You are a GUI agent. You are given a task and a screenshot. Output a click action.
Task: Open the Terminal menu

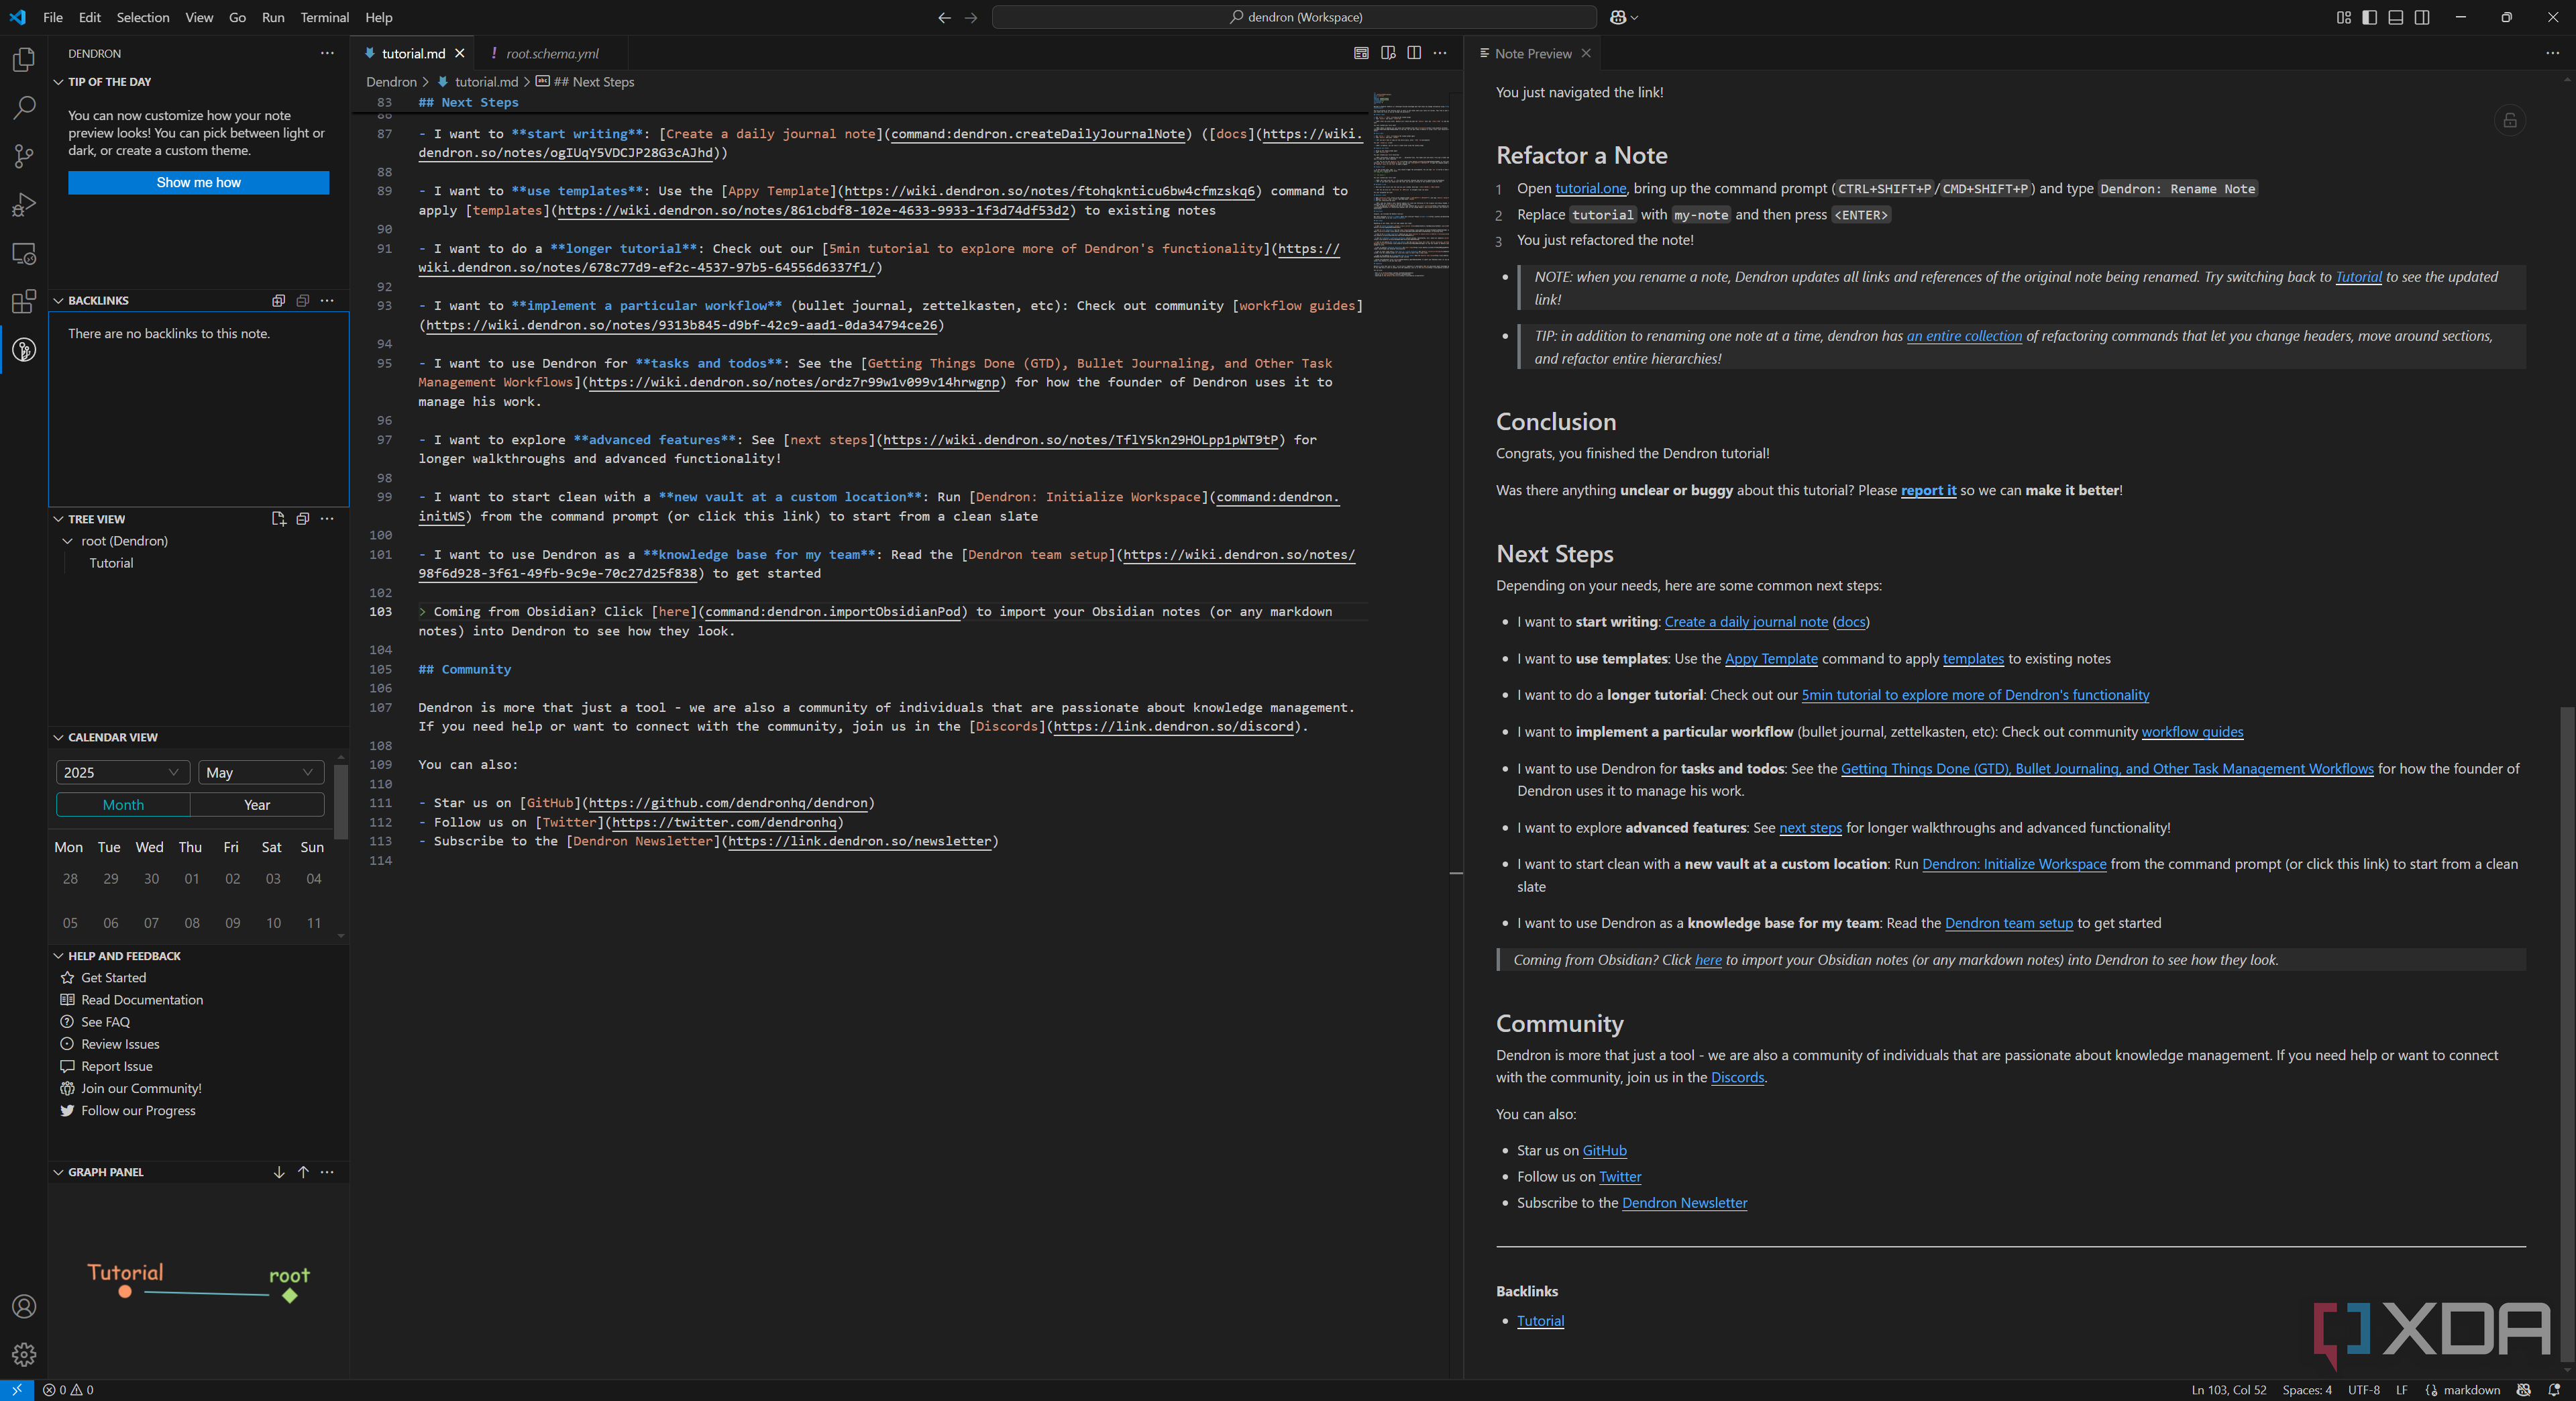(x=324, y=17)
